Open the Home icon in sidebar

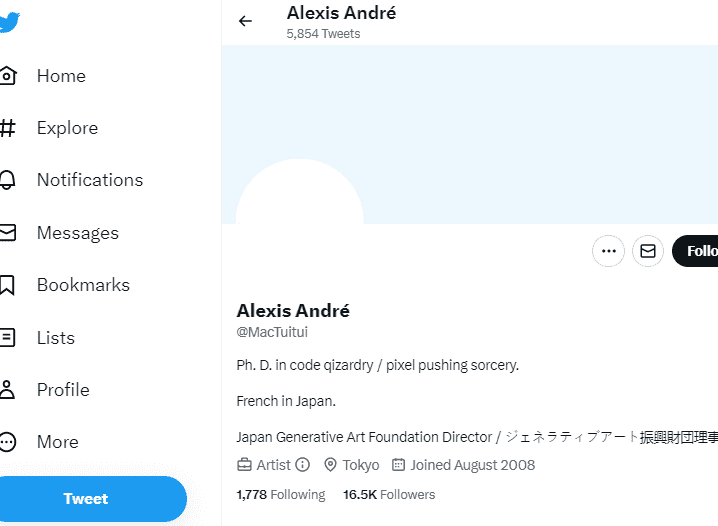pyautogui.click(x=8, y=76)
